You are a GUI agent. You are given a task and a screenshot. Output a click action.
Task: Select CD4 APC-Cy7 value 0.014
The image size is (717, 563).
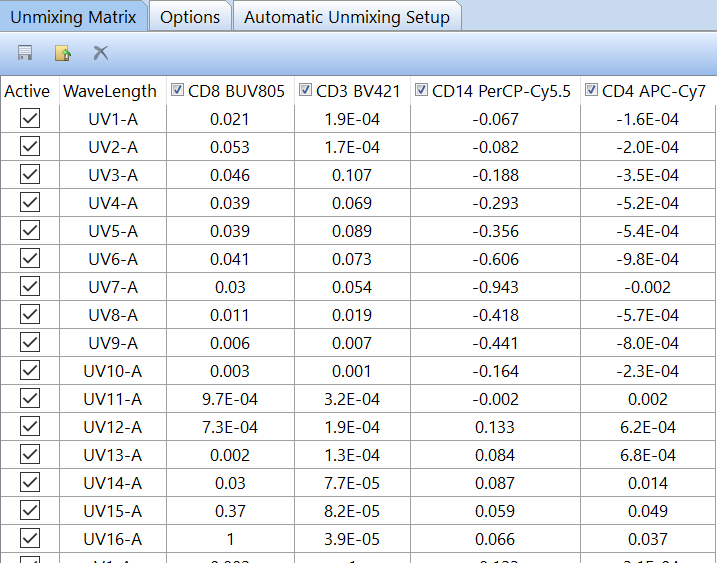(647, 483)
